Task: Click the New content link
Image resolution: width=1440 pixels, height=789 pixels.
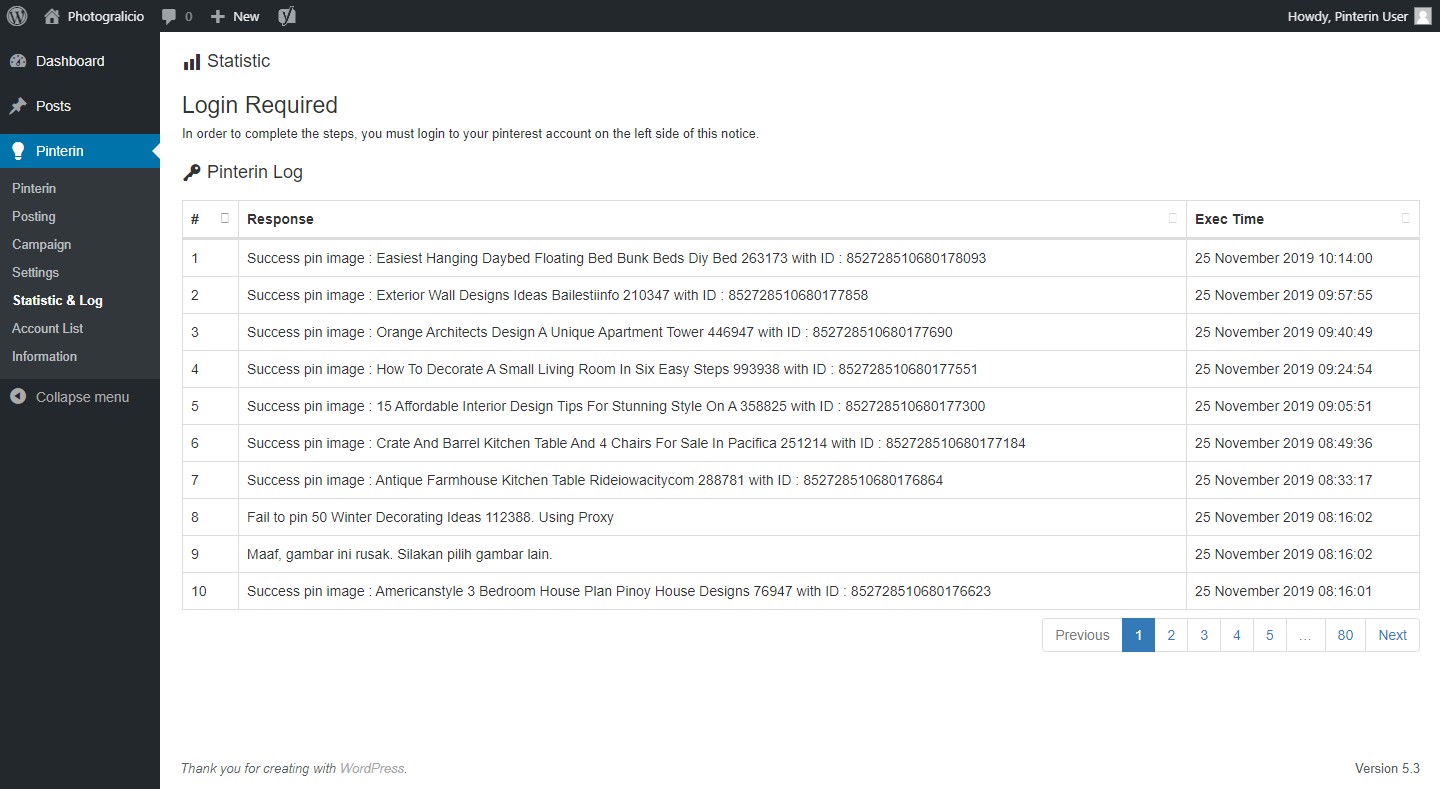Action: coord(246,16)
